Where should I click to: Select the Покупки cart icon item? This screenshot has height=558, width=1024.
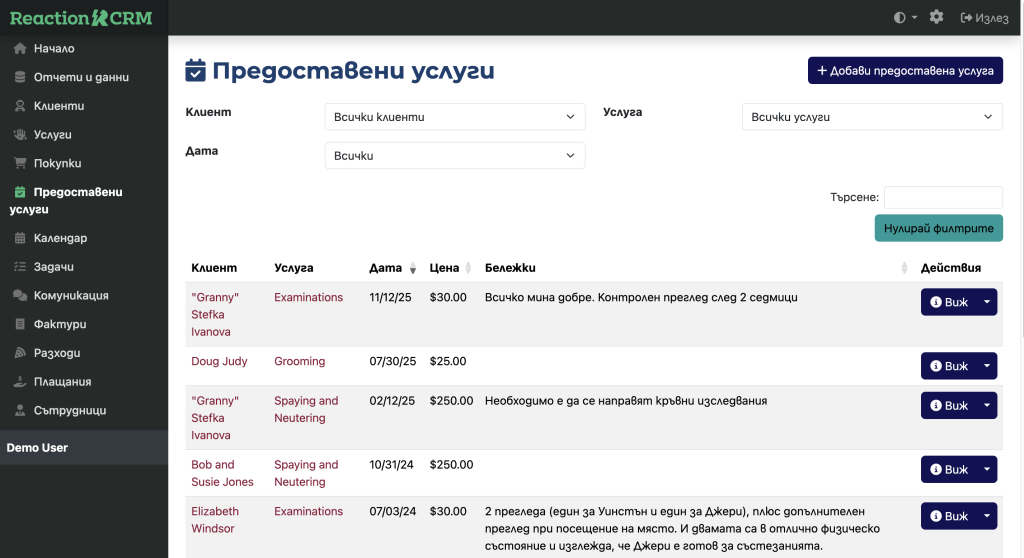(57, 163)
